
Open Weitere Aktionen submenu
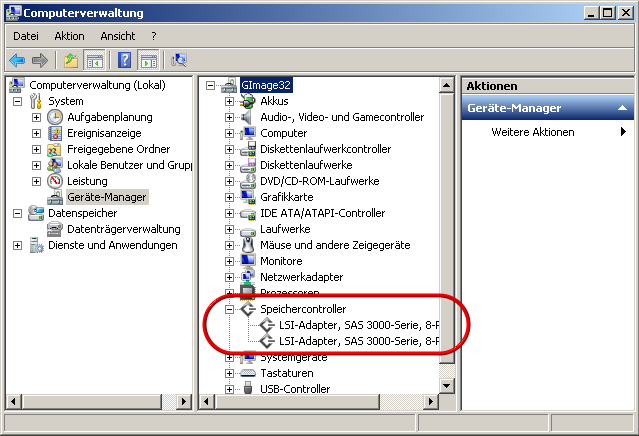pyautogui.click(x=532, y=132)
